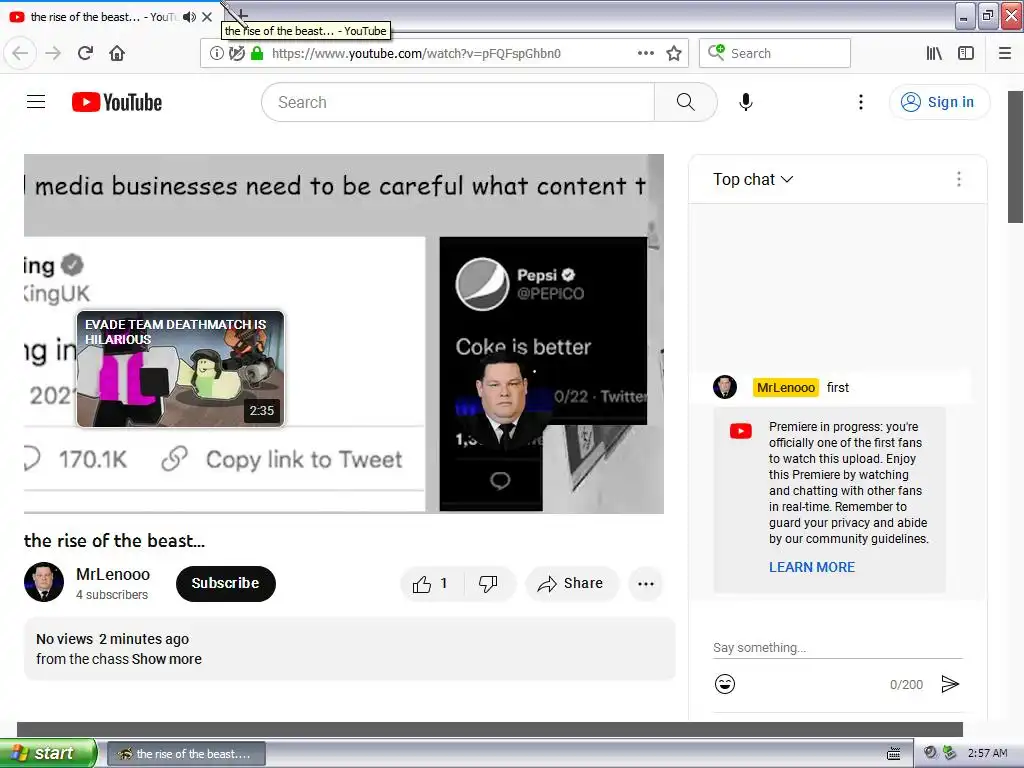Image resolution: width=1024 pixels, height=768 pixels.
Task: Click the video title 'the rise of the beast...'
Action: (114, 540)
